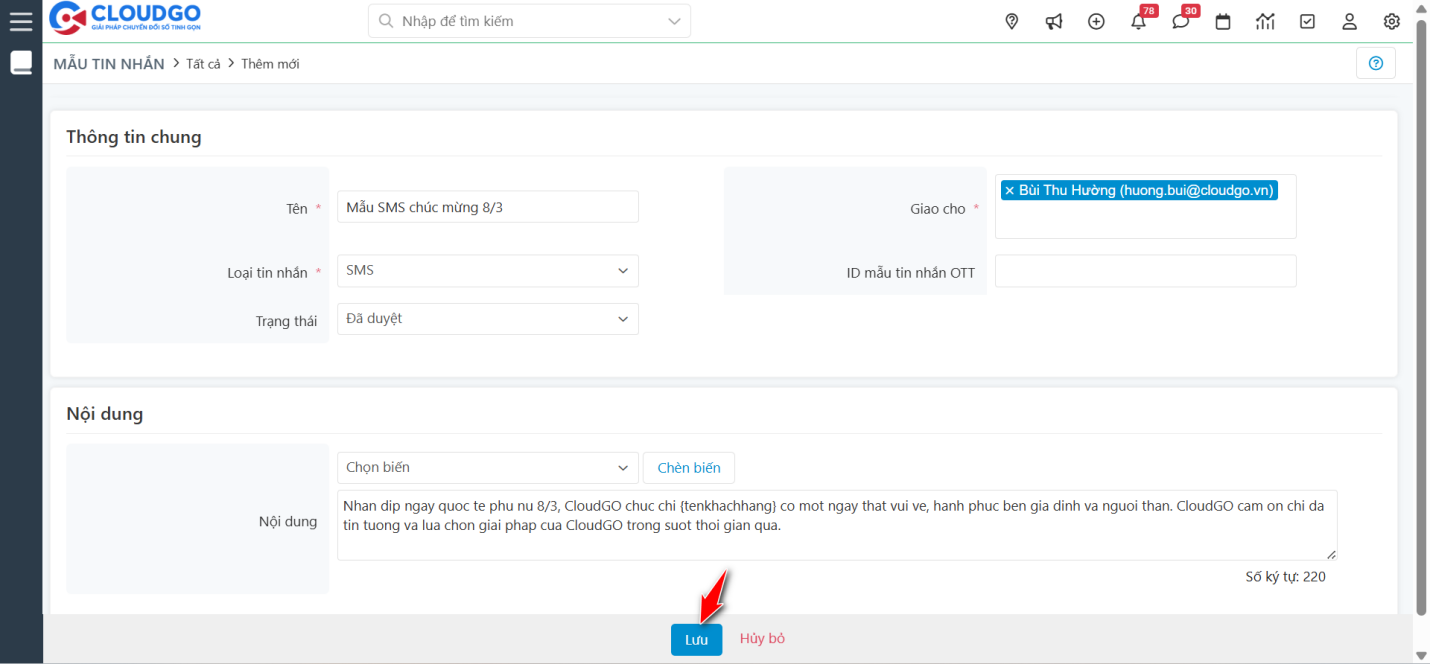Open the Trạng thái status dropdown
This screenshot has height=664, width=1430.
click(487, 318)
